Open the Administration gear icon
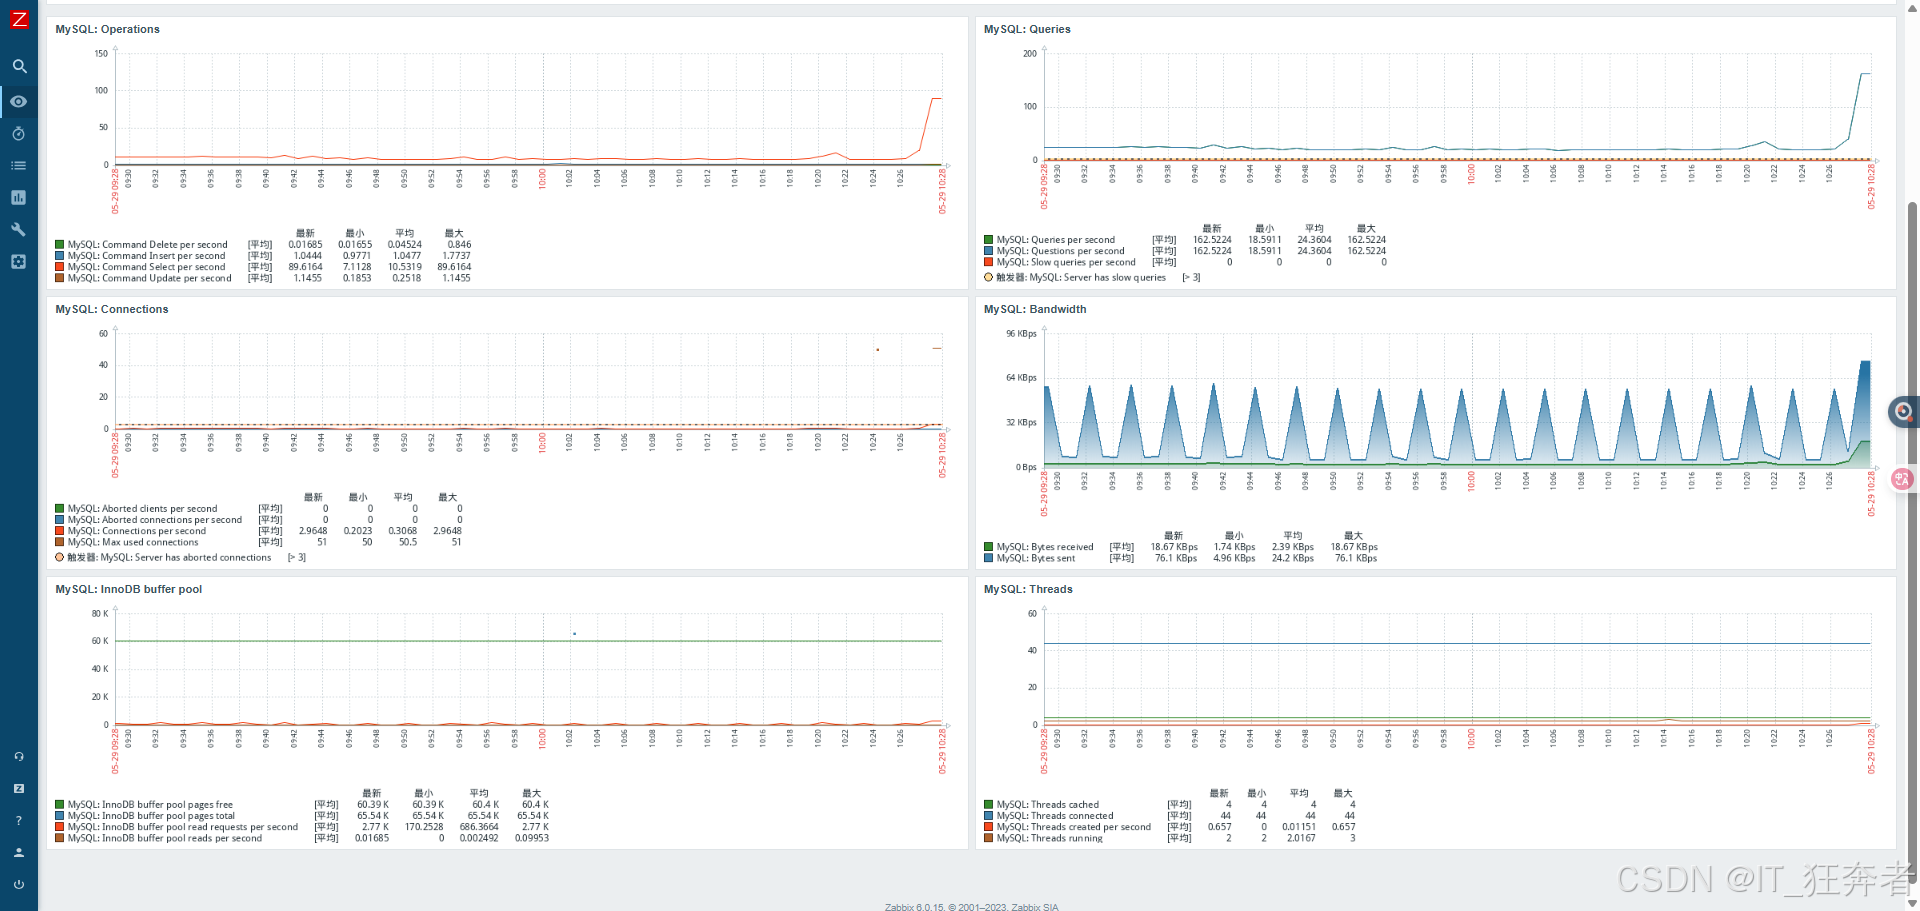The width and height of the screenshot is (1920, 911). tap(19, 261)
